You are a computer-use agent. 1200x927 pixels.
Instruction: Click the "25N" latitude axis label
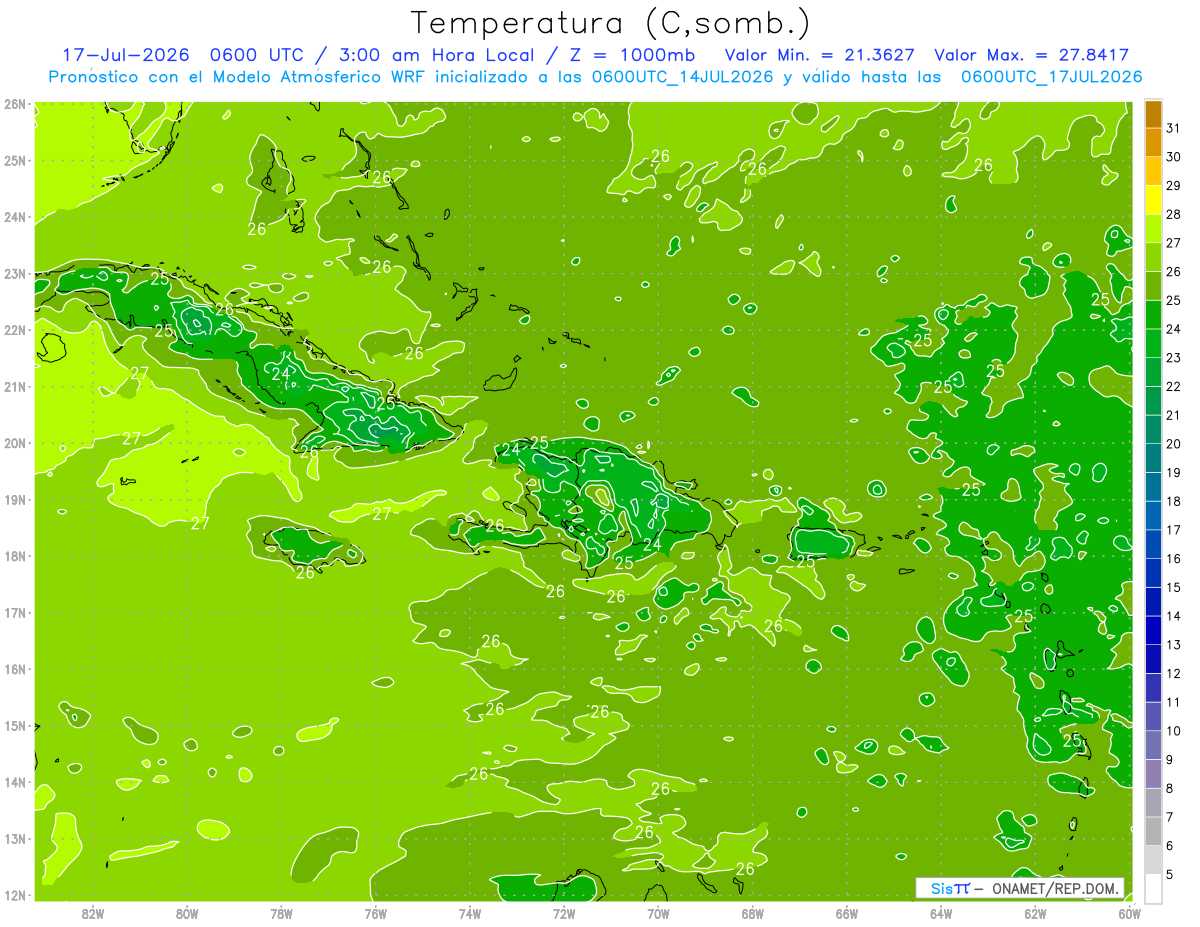click(15, 160)
